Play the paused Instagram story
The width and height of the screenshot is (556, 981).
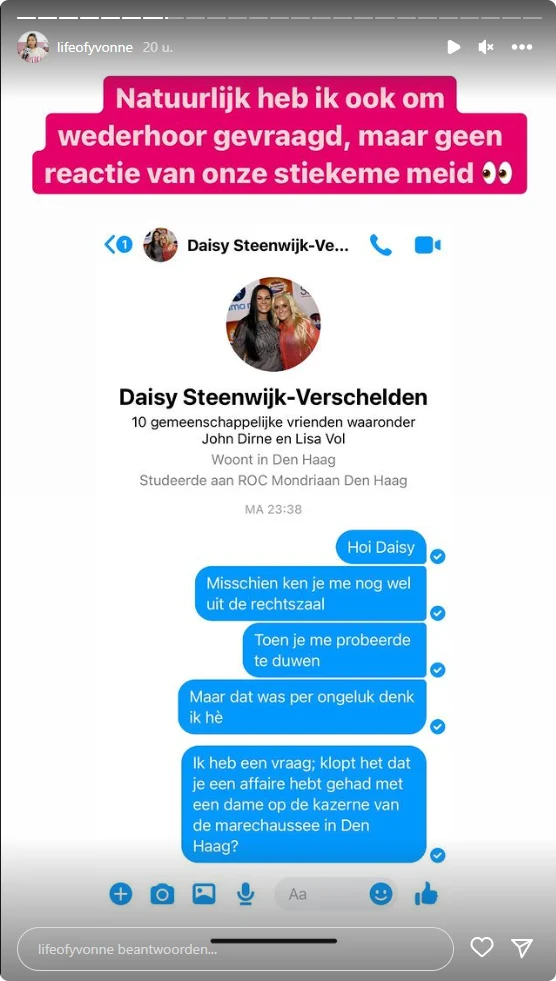[x=453, y=47]
